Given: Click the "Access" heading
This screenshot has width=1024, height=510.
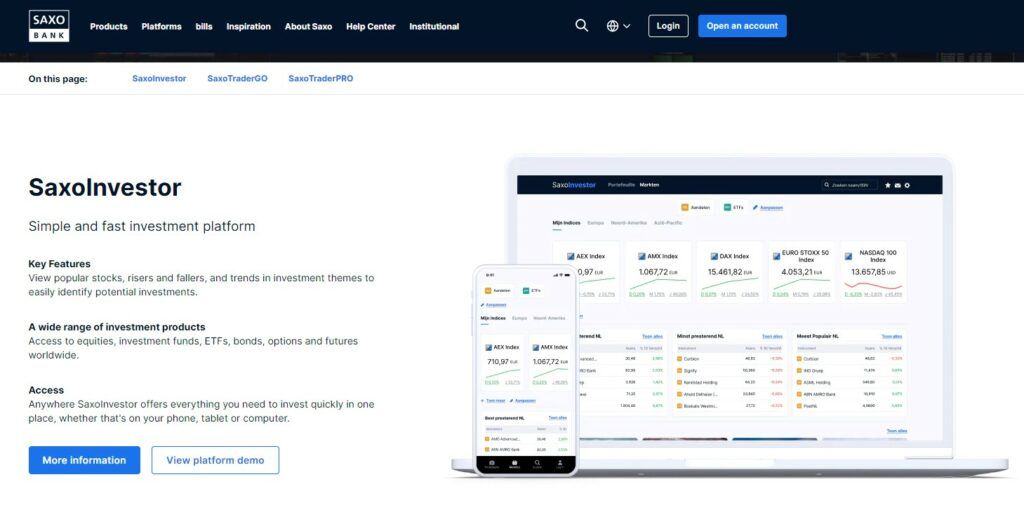Looking at the screenshot, I should [46, 390].
